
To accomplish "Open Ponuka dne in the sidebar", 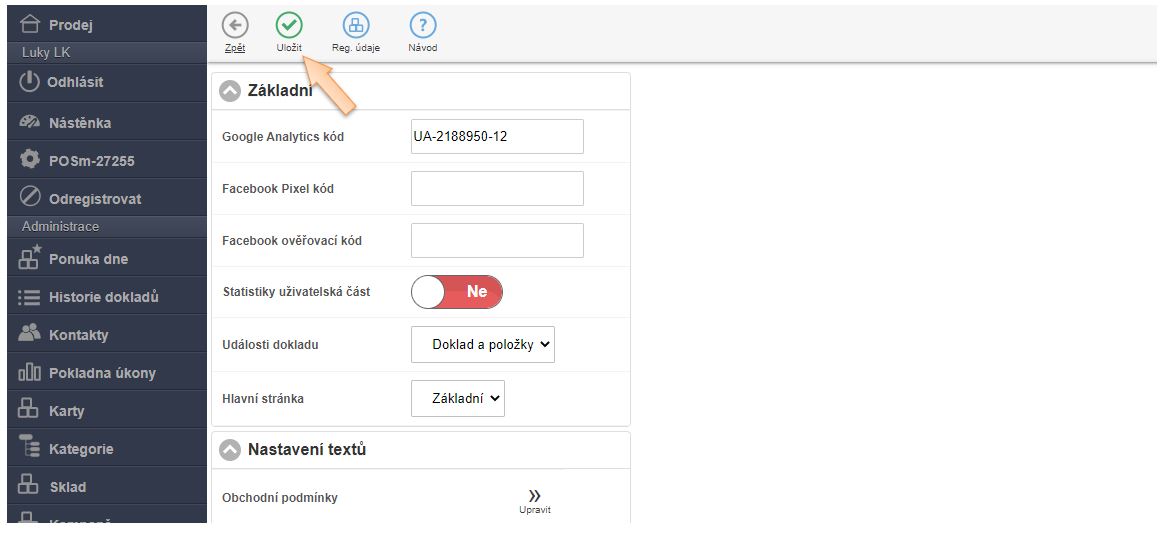I will click(x=88, y=259).
